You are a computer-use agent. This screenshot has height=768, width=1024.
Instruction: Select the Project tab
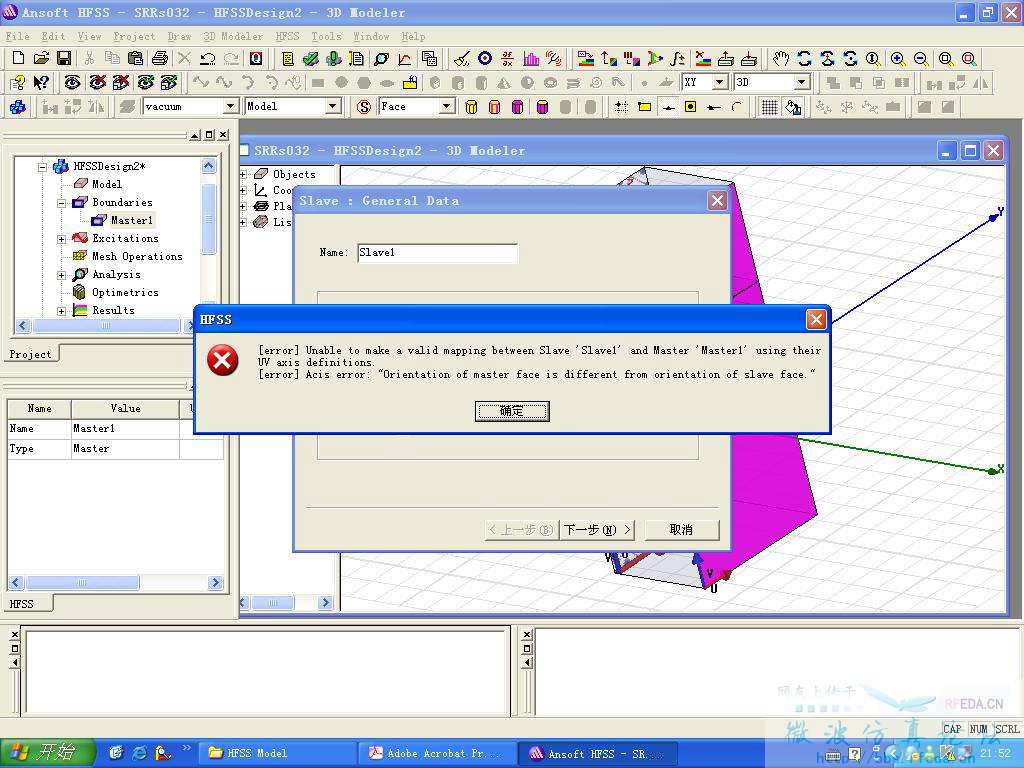click(30, 354)
